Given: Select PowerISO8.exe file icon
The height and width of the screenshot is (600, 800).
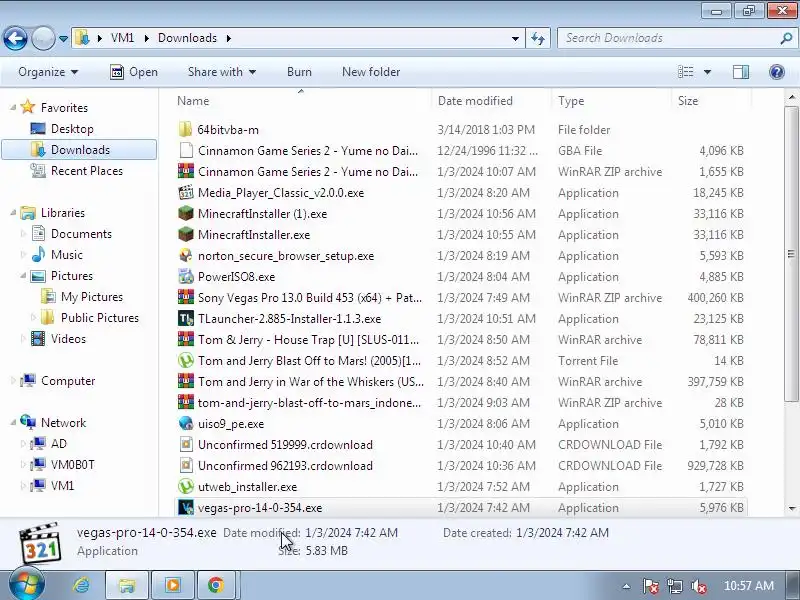Looking at the screenshot, I should point(186,277).
